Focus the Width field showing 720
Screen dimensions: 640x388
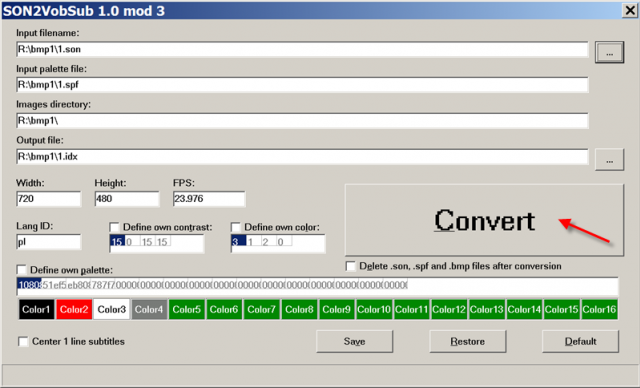click(49, 199)
